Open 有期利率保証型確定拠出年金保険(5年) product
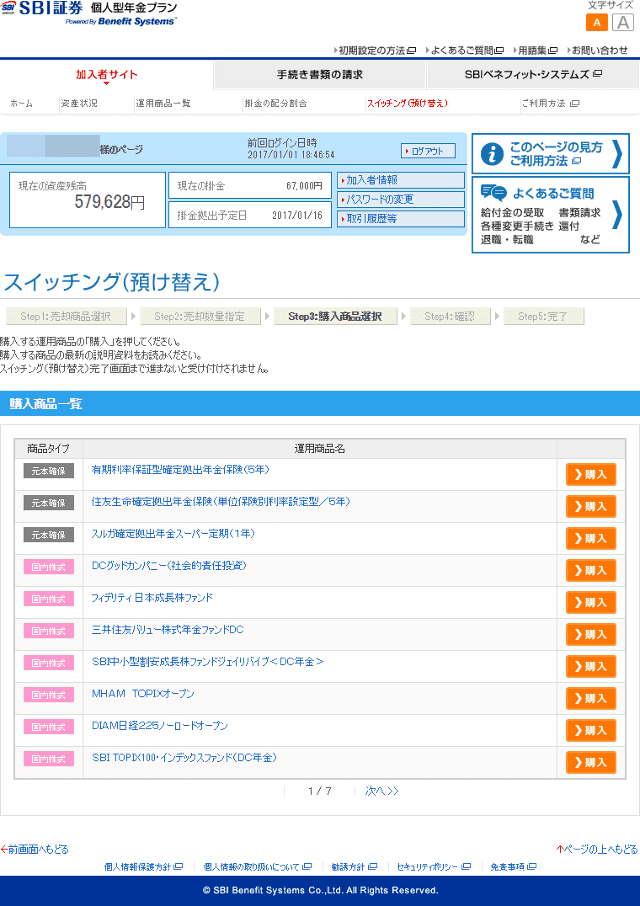Viewport: 640px width, 906px height. pyautogui.click(x=181, y=470)
